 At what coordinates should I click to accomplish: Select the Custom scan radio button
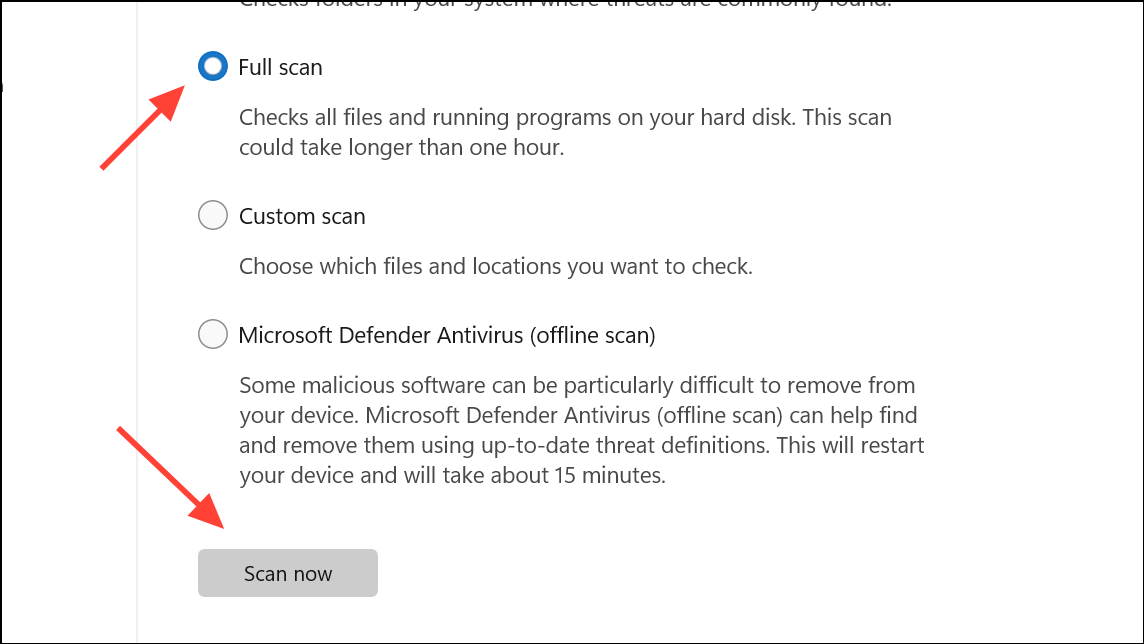pos(212,215)
